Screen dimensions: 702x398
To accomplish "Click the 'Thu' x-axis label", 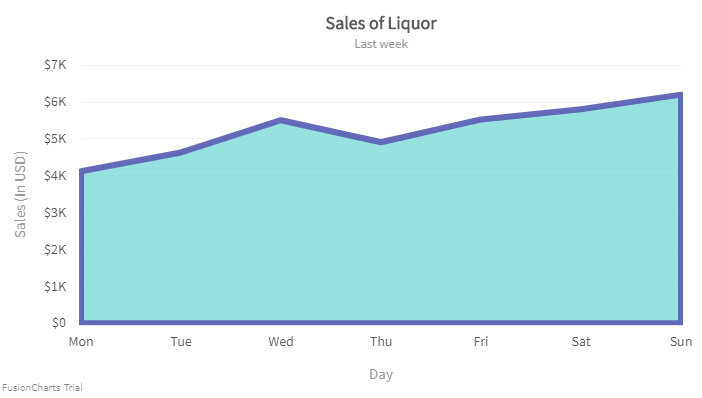I will tap(381, 342).
